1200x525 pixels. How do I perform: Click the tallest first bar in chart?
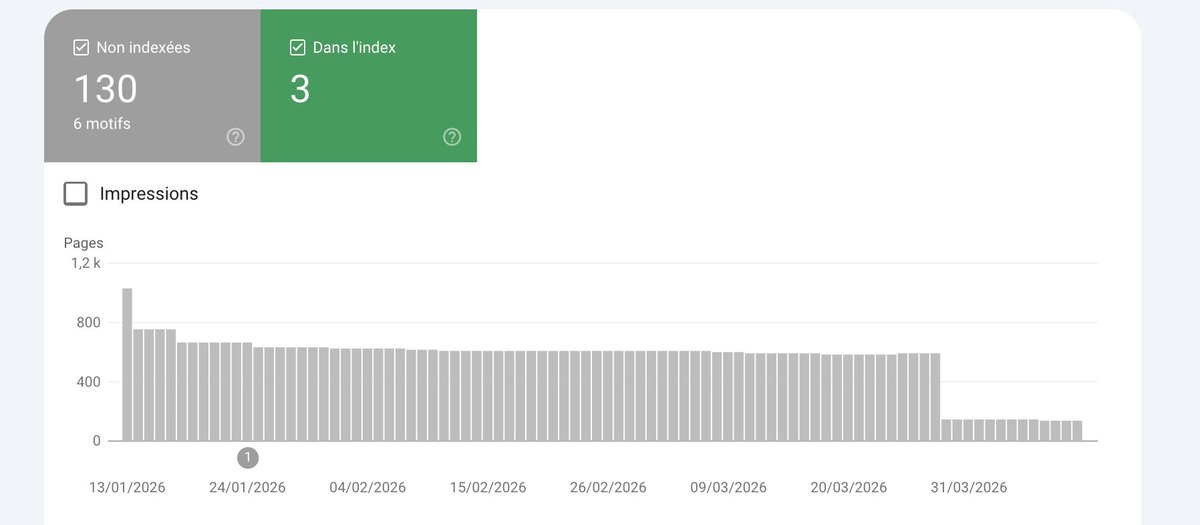[x=127, y=364]
